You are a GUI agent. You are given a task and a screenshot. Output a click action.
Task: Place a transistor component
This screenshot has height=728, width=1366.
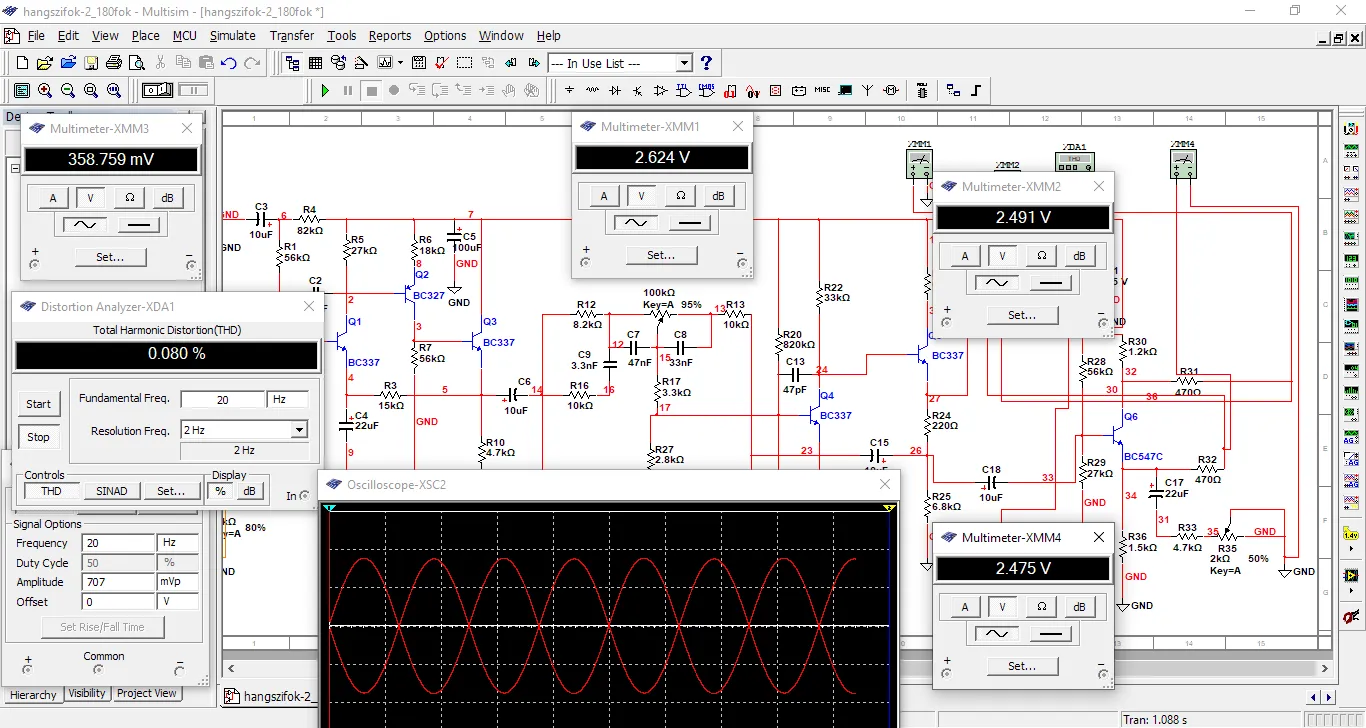tap(638, 90)
